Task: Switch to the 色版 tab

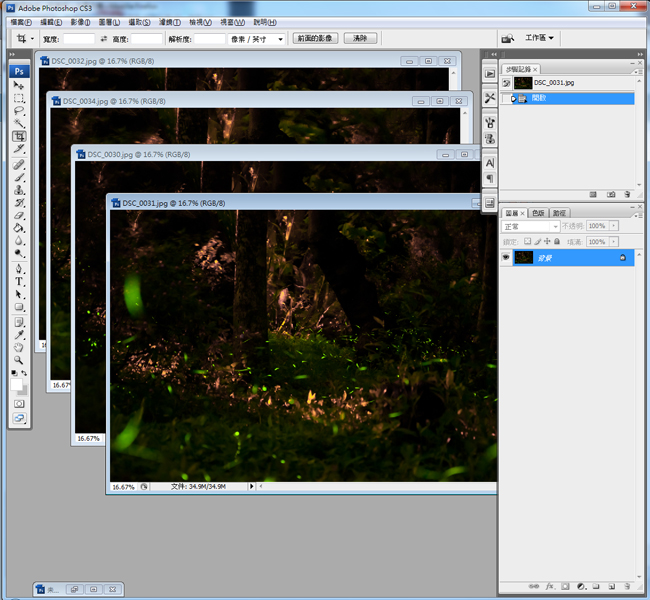Action: pyautogui.click(x=538, y=213)
